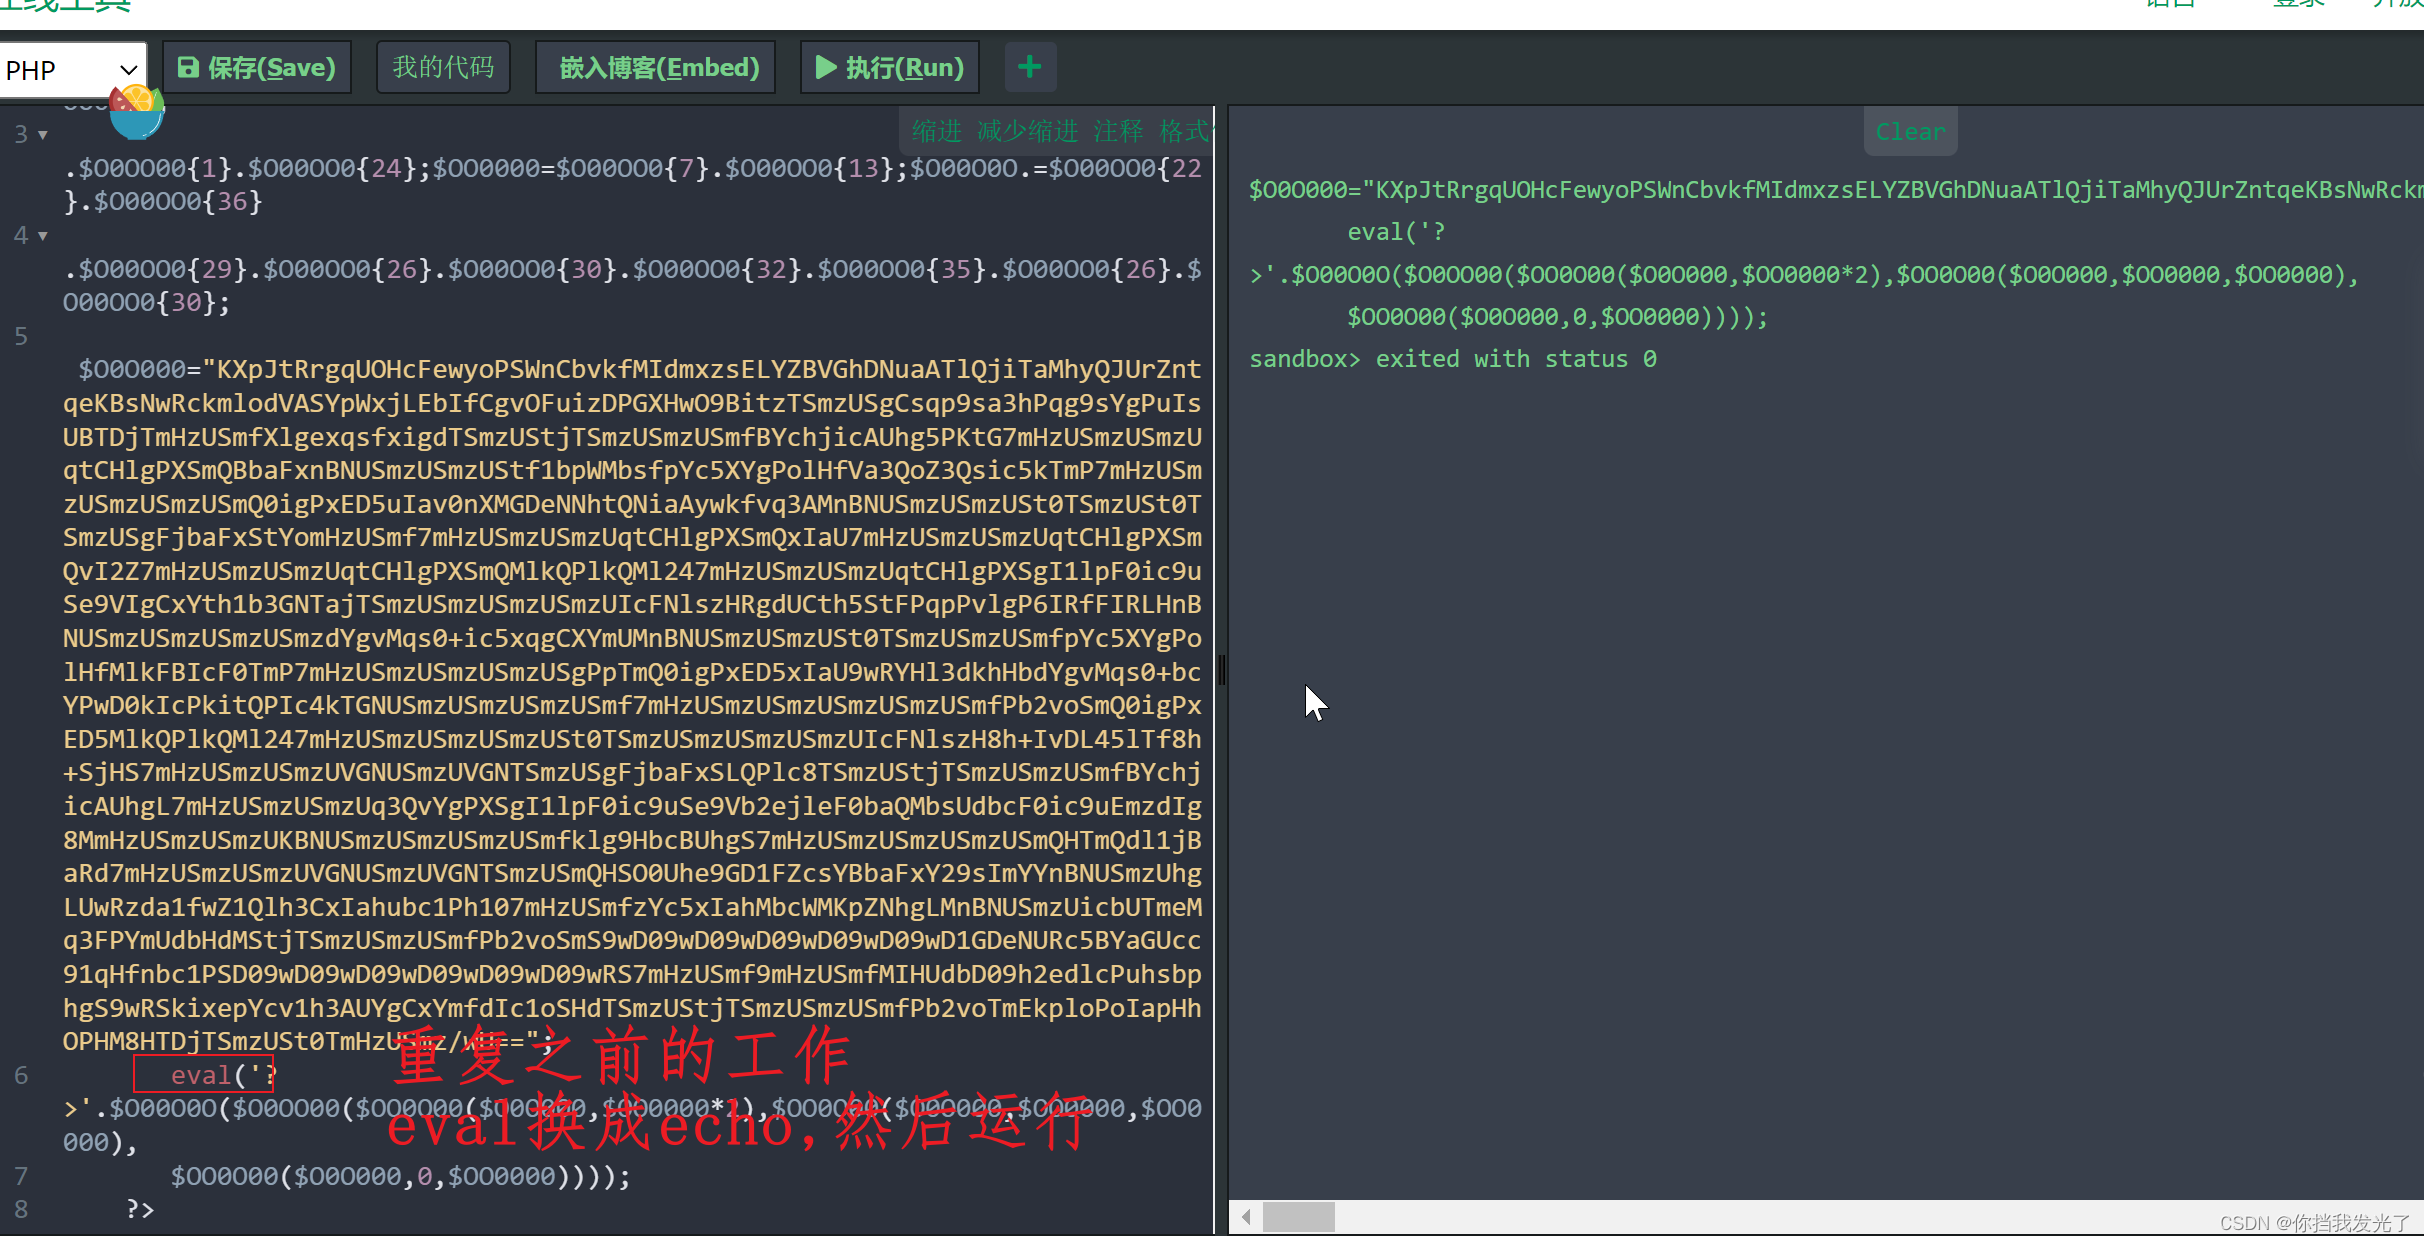Click 缩进 (indent) in editor toolbar
The height and width of the screenshot is (1242, 2424).
coord(936,131)
